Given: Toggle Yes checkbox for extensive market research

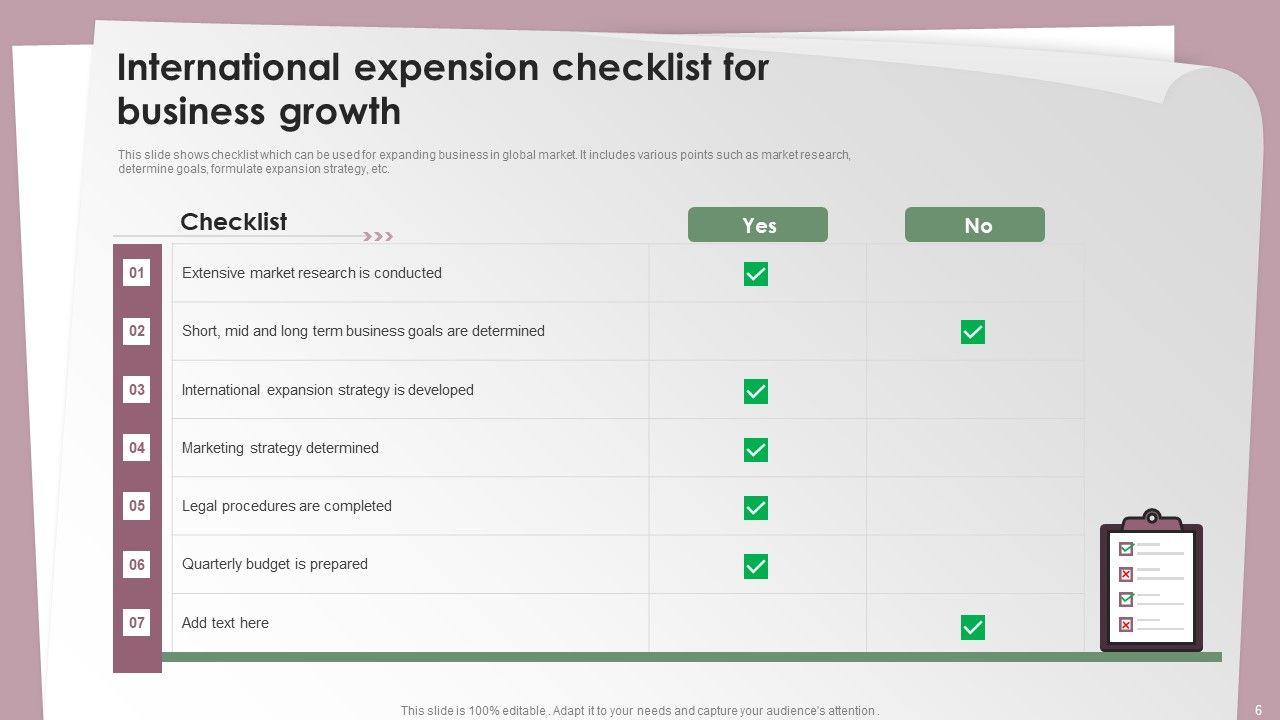Looking at the screenshot, I should 756,274.
